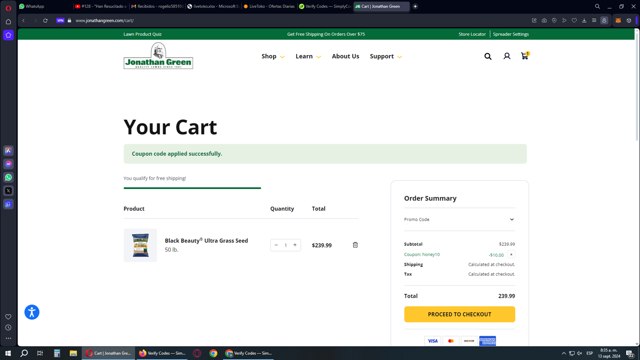Open Calculator from taskbar

click(x=57, y=353)
